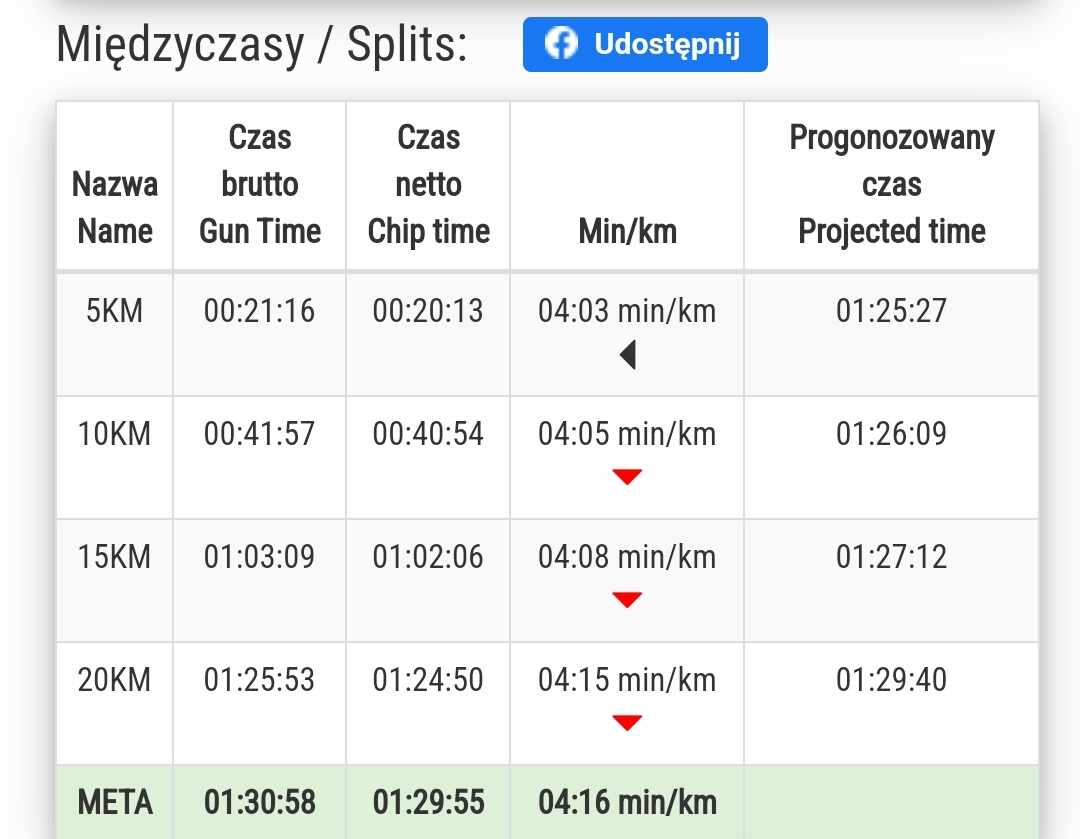Click 5KM gun time 00:21:16

260,311
